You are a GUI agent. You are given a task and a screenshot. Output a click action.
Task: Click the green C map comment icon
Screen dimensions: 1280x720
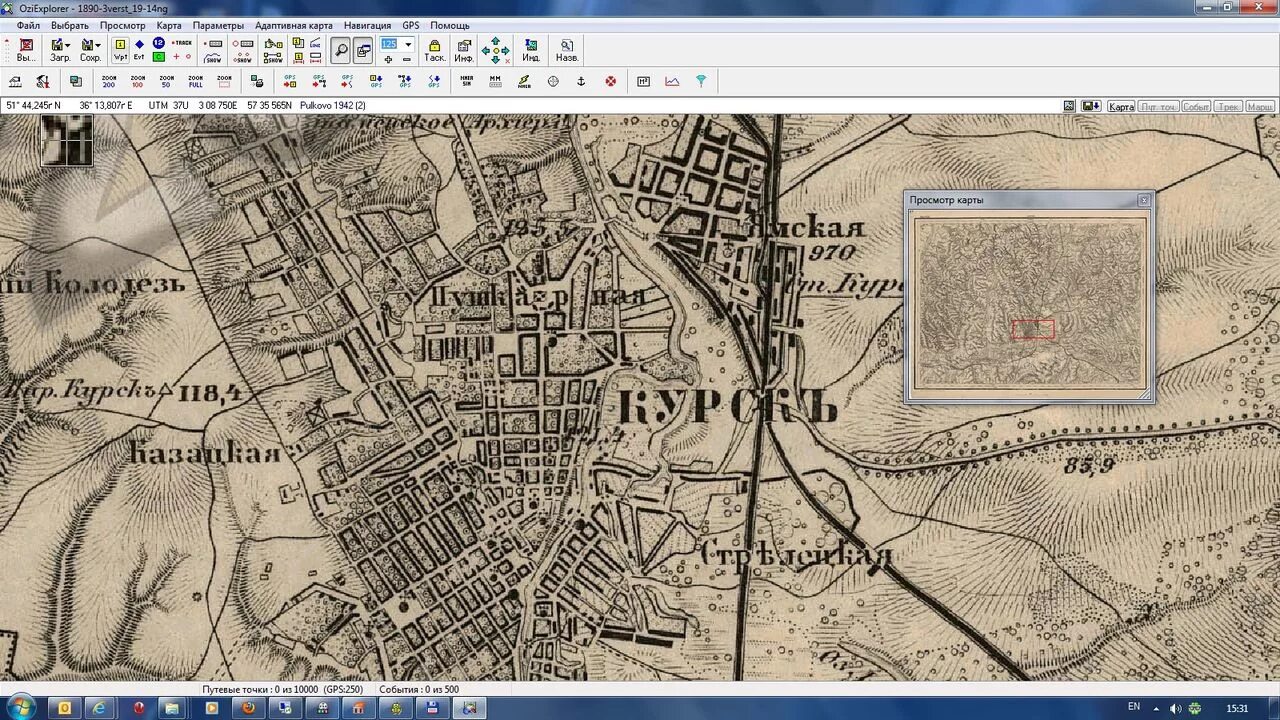click(158, 57)
